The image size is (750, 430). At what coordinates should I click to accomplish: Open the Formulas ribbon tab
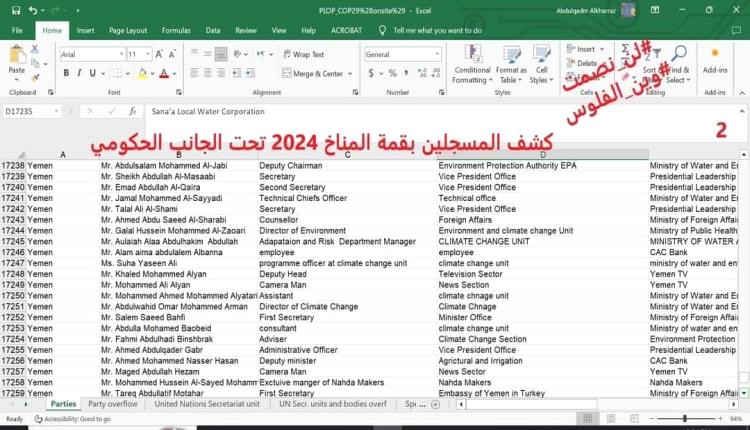coord(176,30)
